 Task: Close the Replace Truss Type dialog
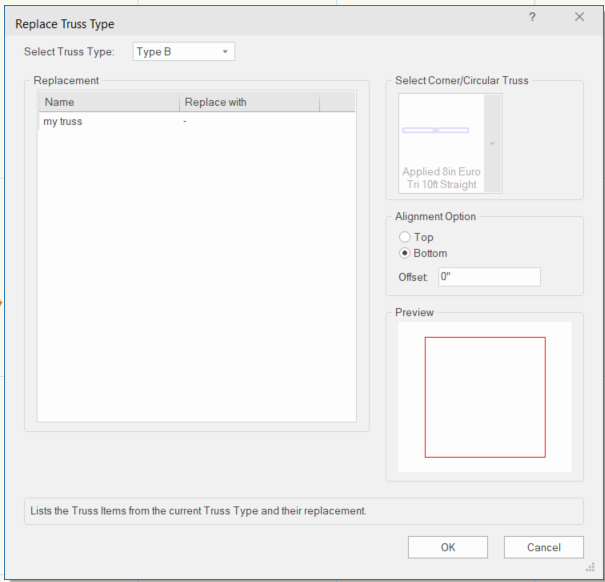coord(579,18)
